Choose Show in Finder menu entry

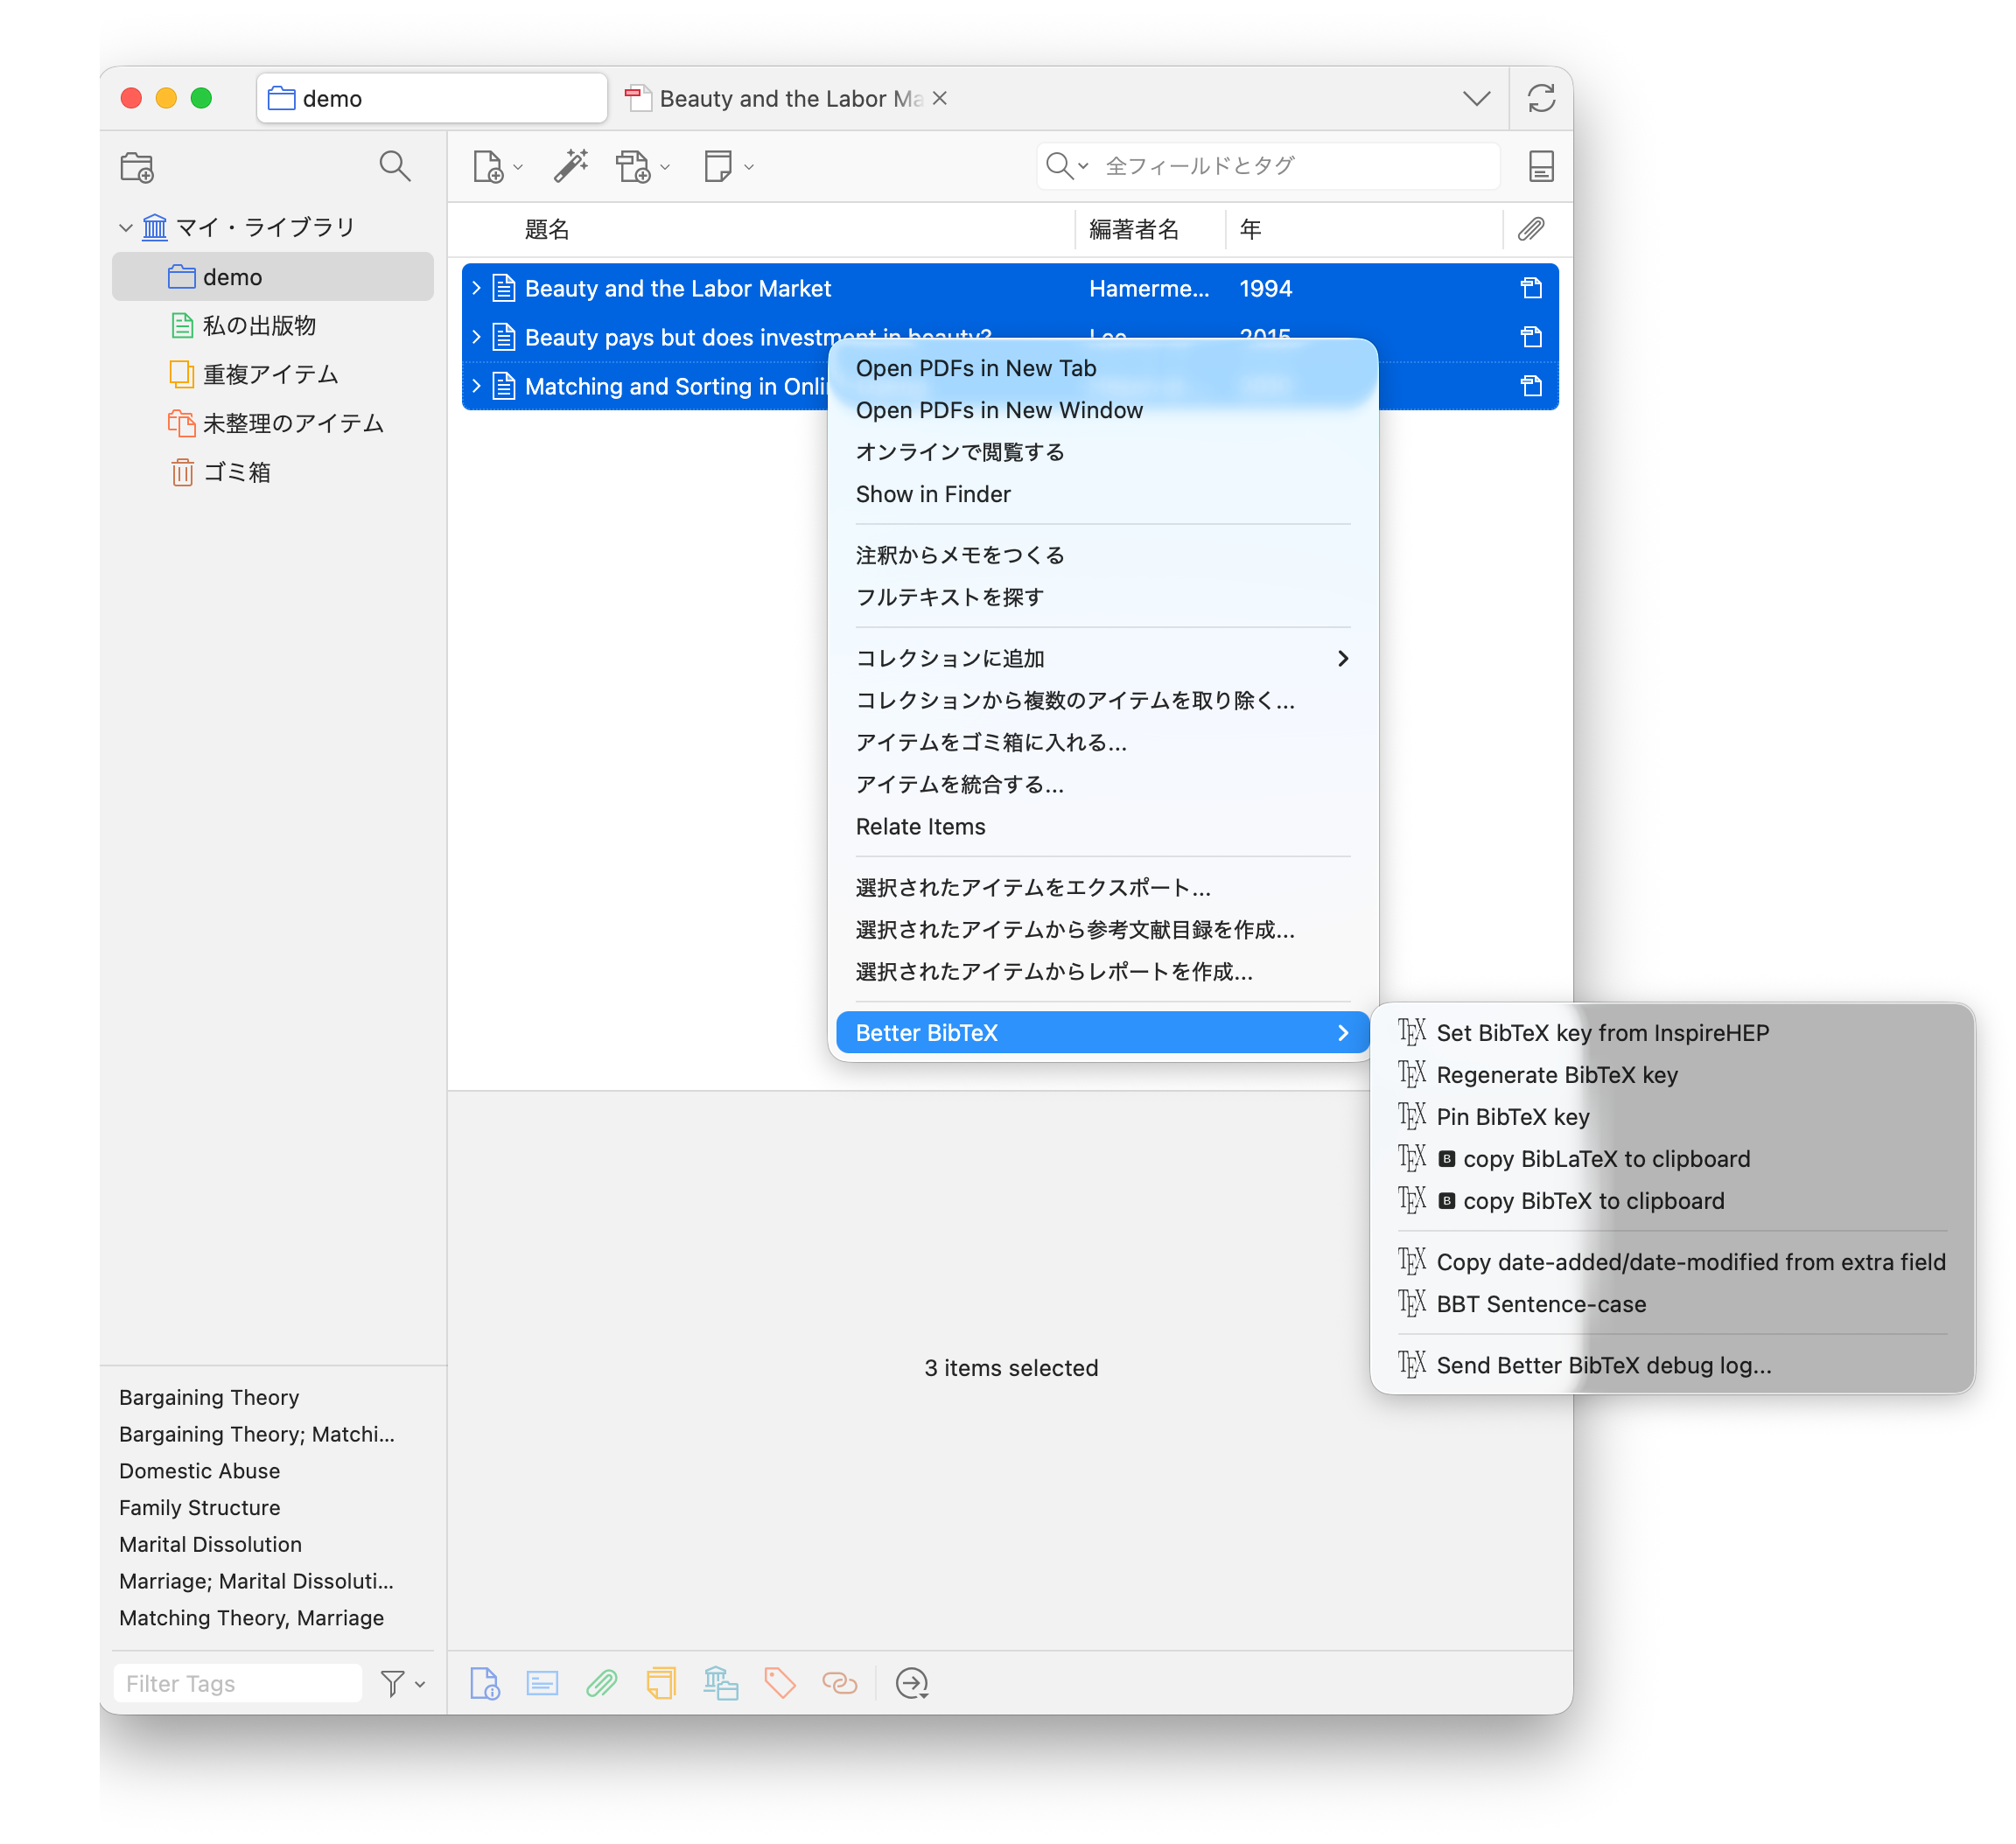click(x=933, y=494)
